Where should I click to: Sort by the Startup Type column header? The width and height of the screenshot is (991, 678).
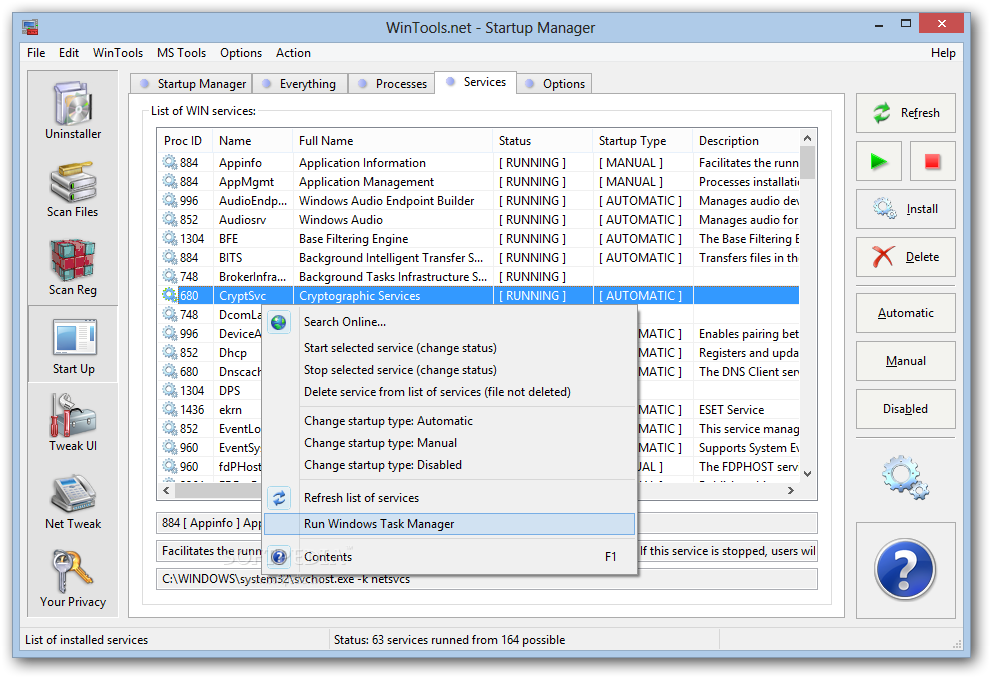coord(642,141)
